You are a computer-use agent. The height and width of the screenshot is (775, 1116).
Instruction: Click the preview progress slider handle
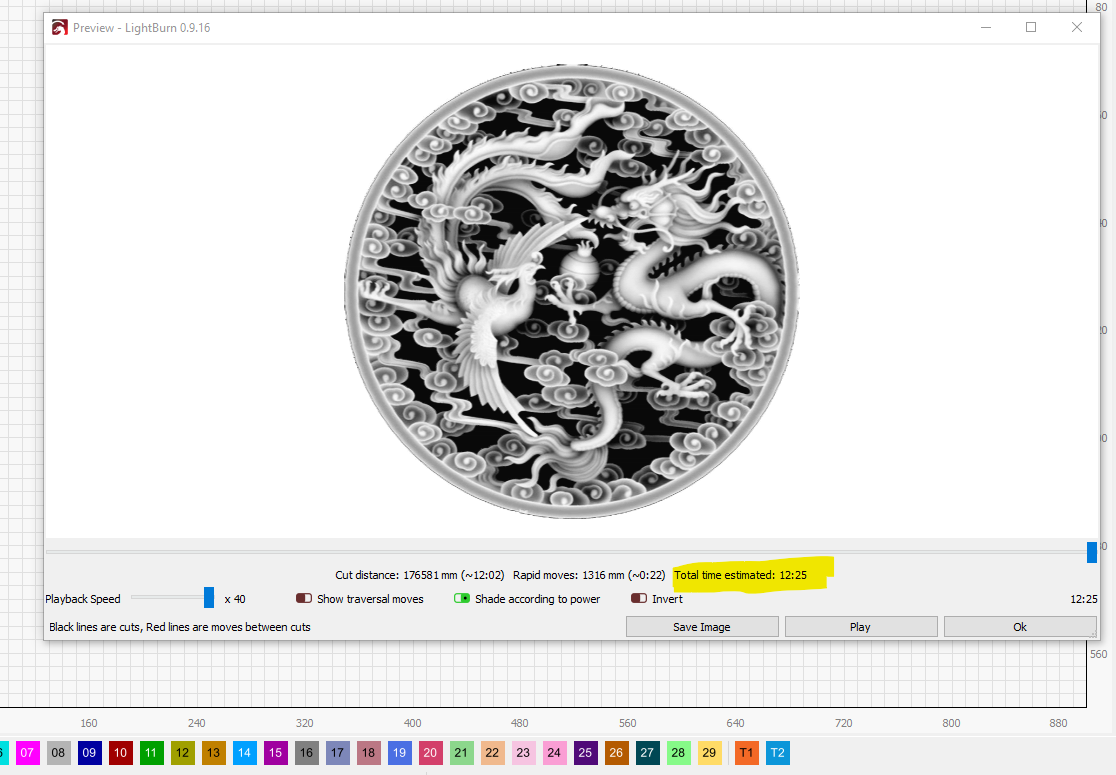pyautogui.click(x=1092, y=552)
